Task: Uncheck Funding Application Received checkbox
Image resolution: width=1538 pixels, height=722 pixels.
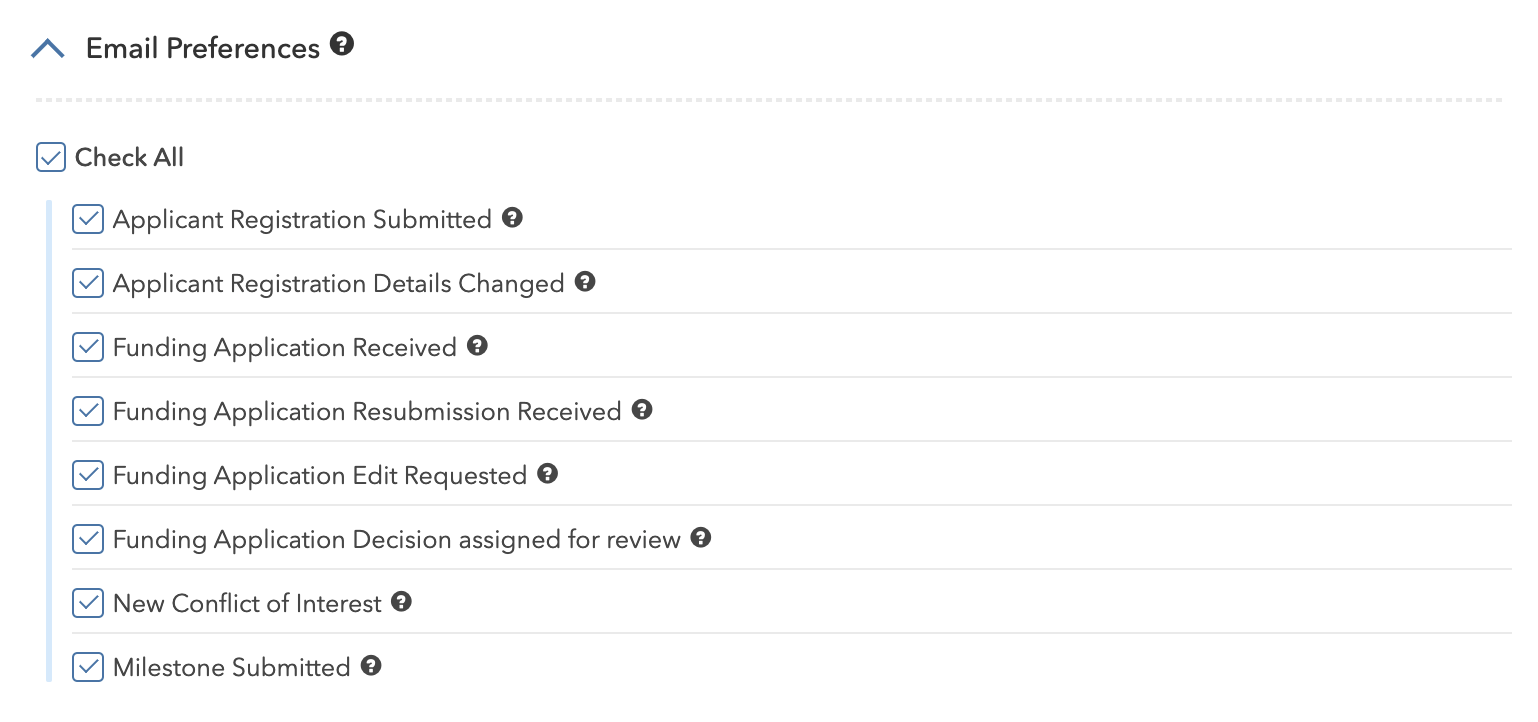Action: point(88,347)
